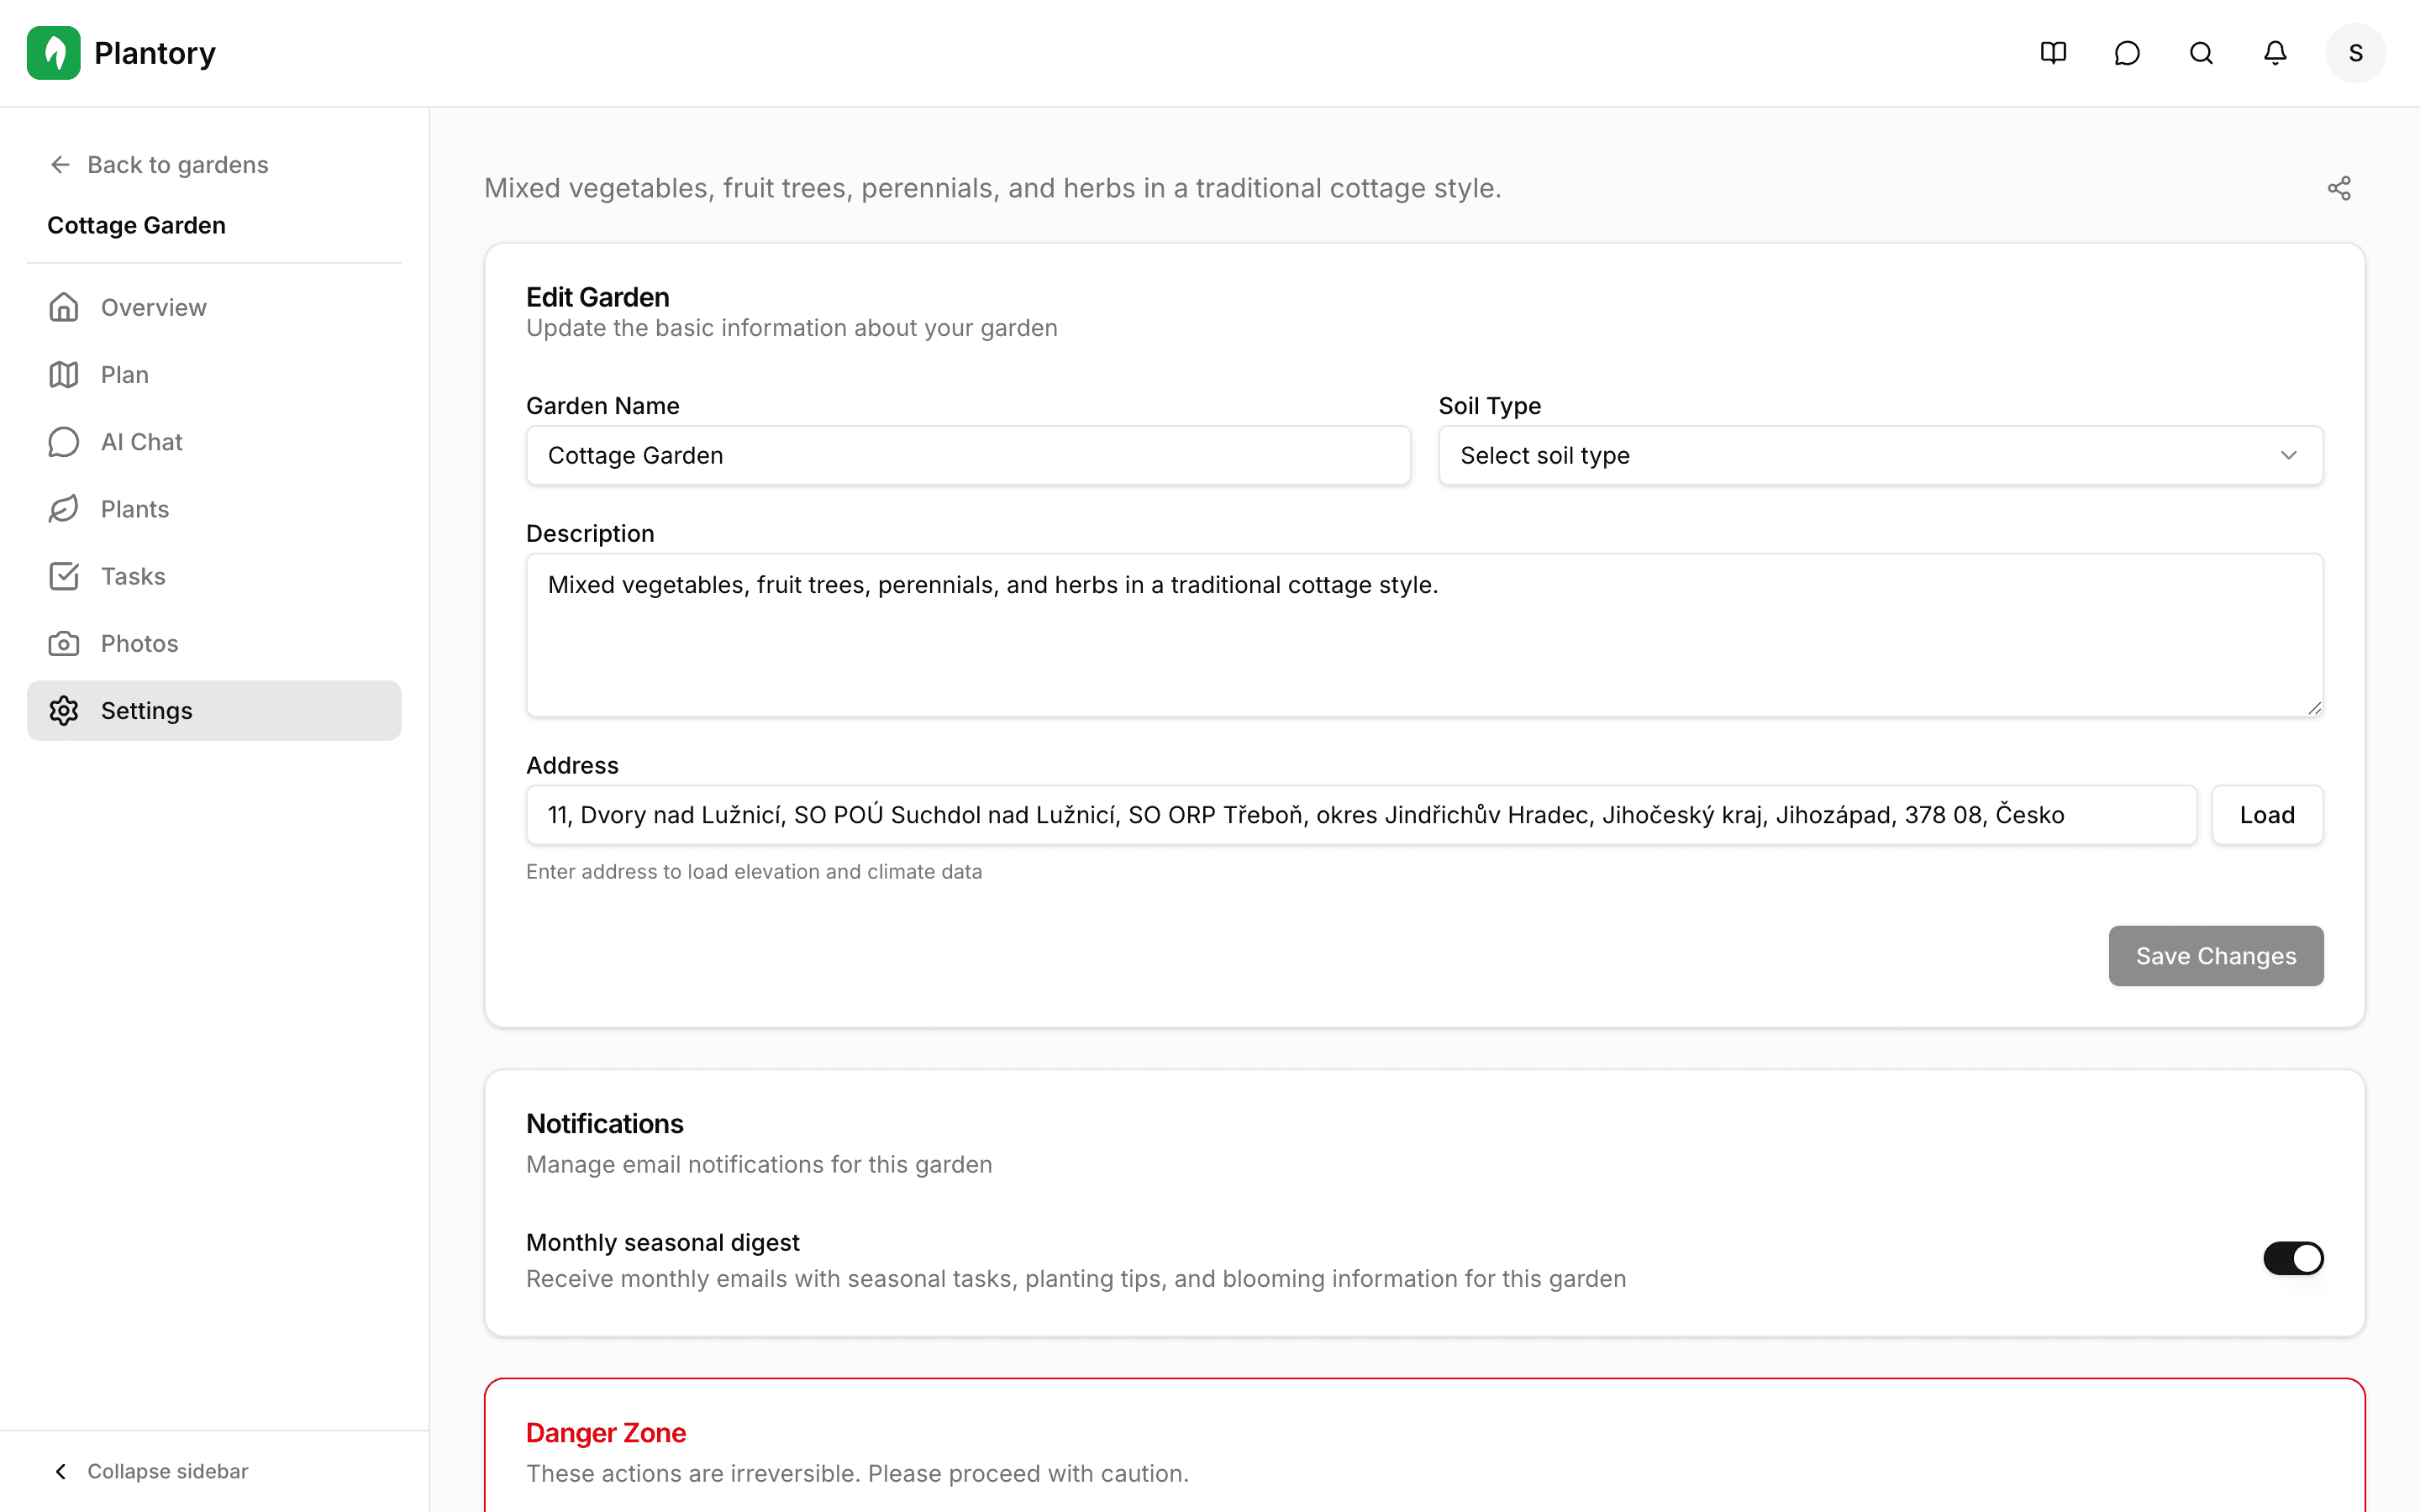Go back to gardens

pos(160,165)
